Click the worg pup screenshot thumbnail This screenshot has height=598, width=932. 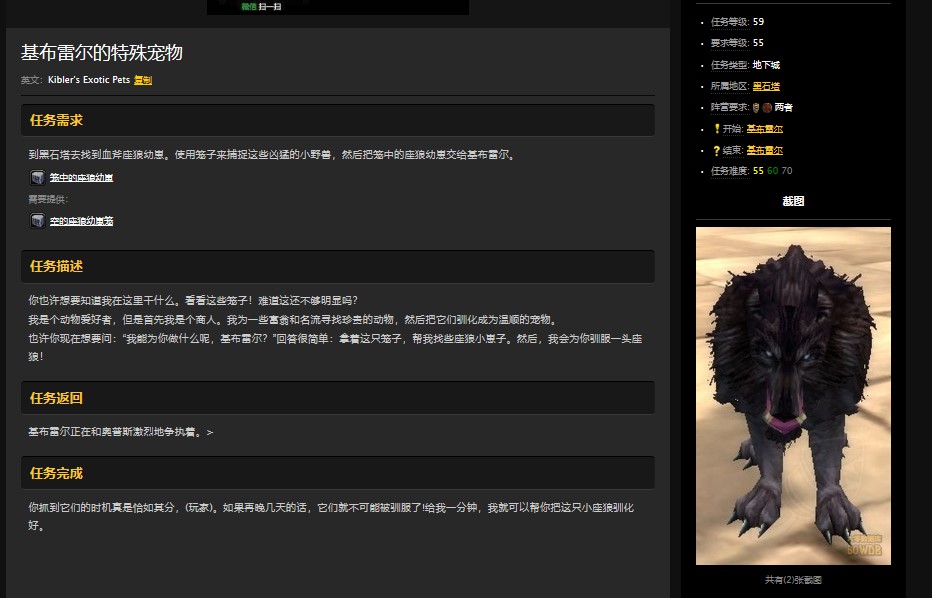pyautogui.click(x=793, y=394)
